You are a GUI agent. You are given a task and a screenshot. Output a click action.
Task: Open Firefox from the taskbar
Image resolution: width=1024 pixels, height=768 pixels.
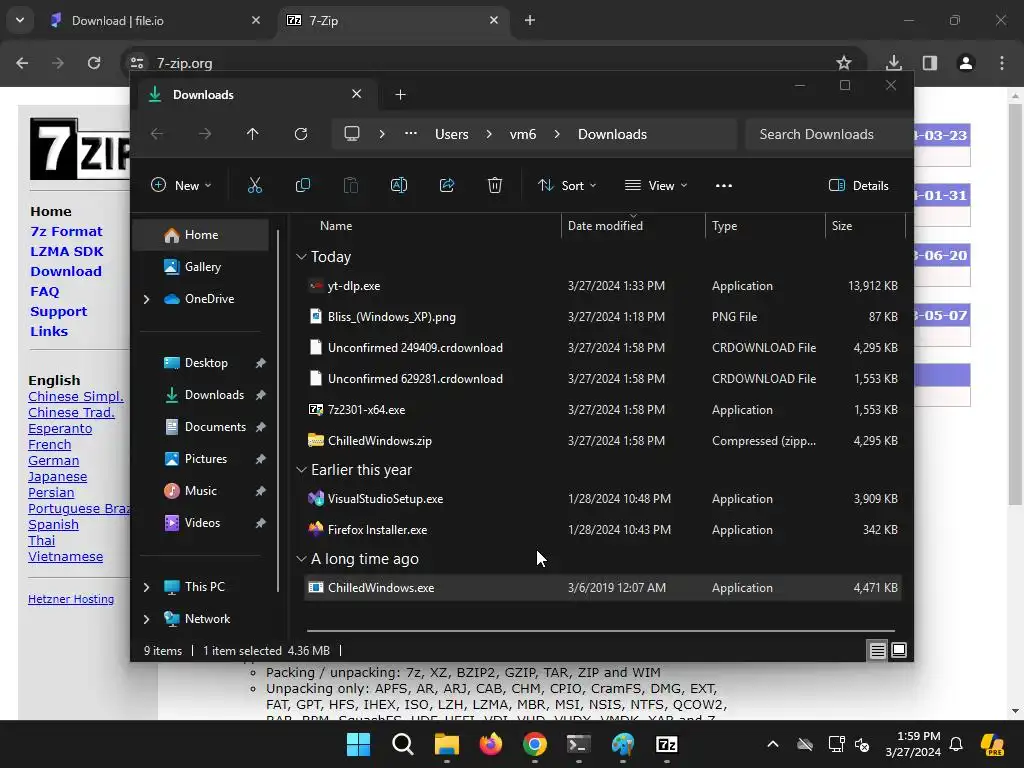point(490,744)
